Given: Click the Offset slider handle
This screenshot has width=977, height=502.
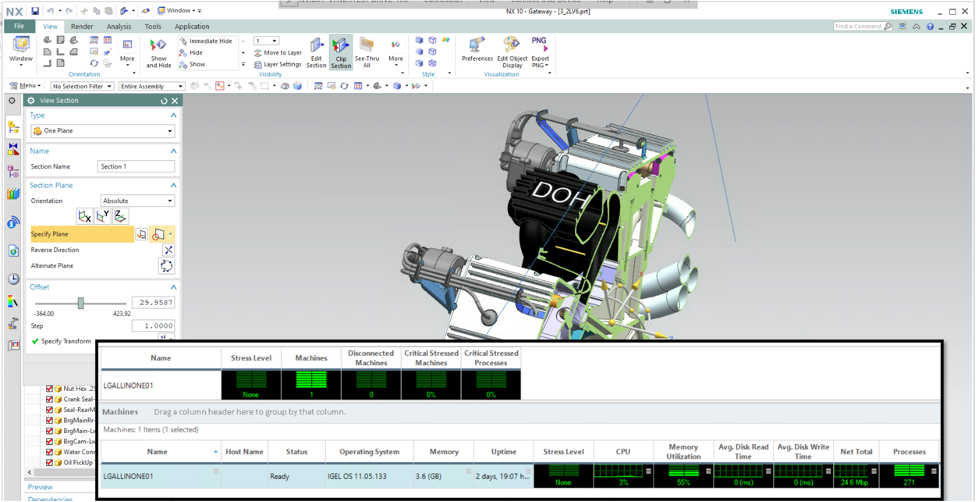Looking at the screenshot, I should [x=80, y=303].
